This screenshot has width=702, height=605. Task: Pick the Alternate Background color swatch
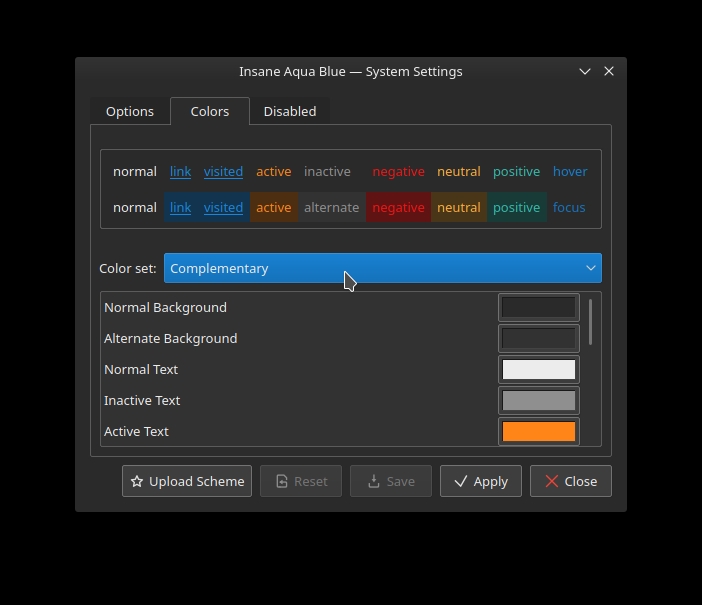click(x=539, y=339)
